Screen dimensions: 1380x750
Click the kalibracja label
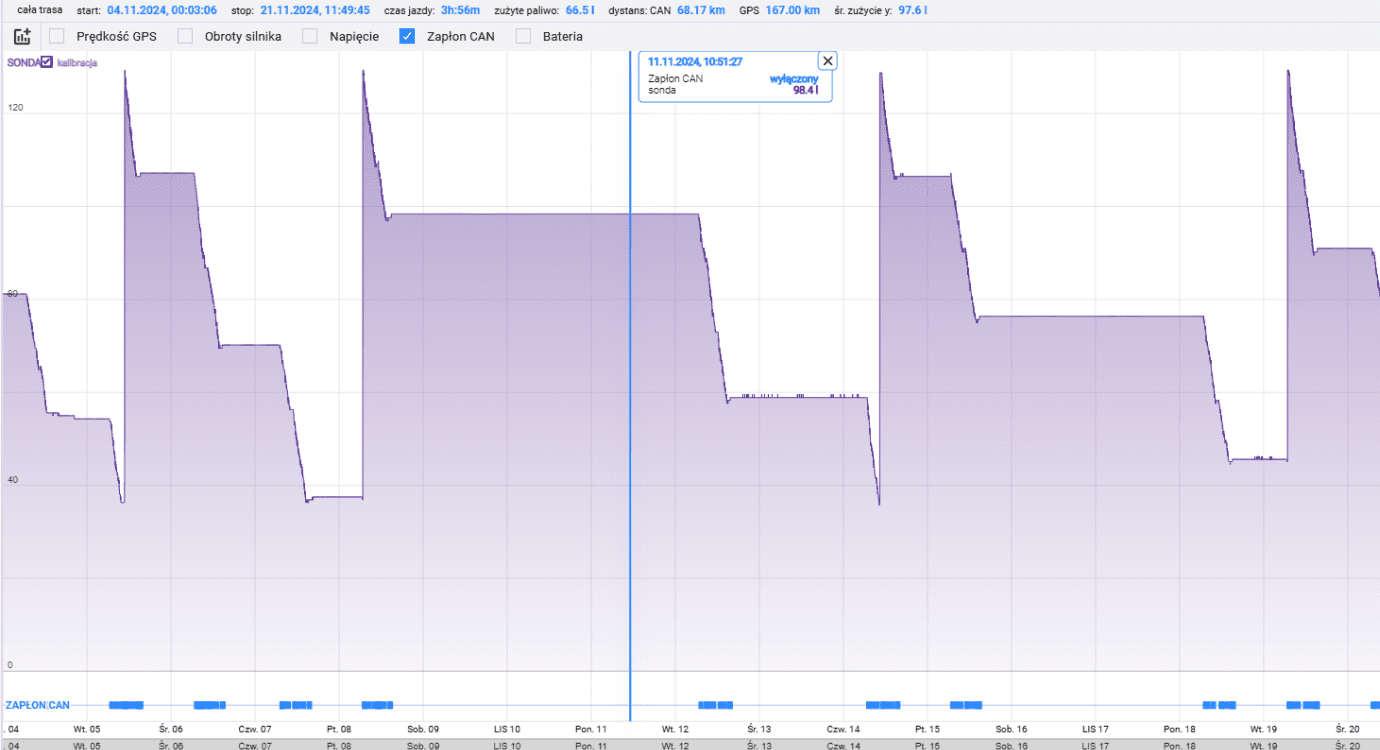coord(77,62)
